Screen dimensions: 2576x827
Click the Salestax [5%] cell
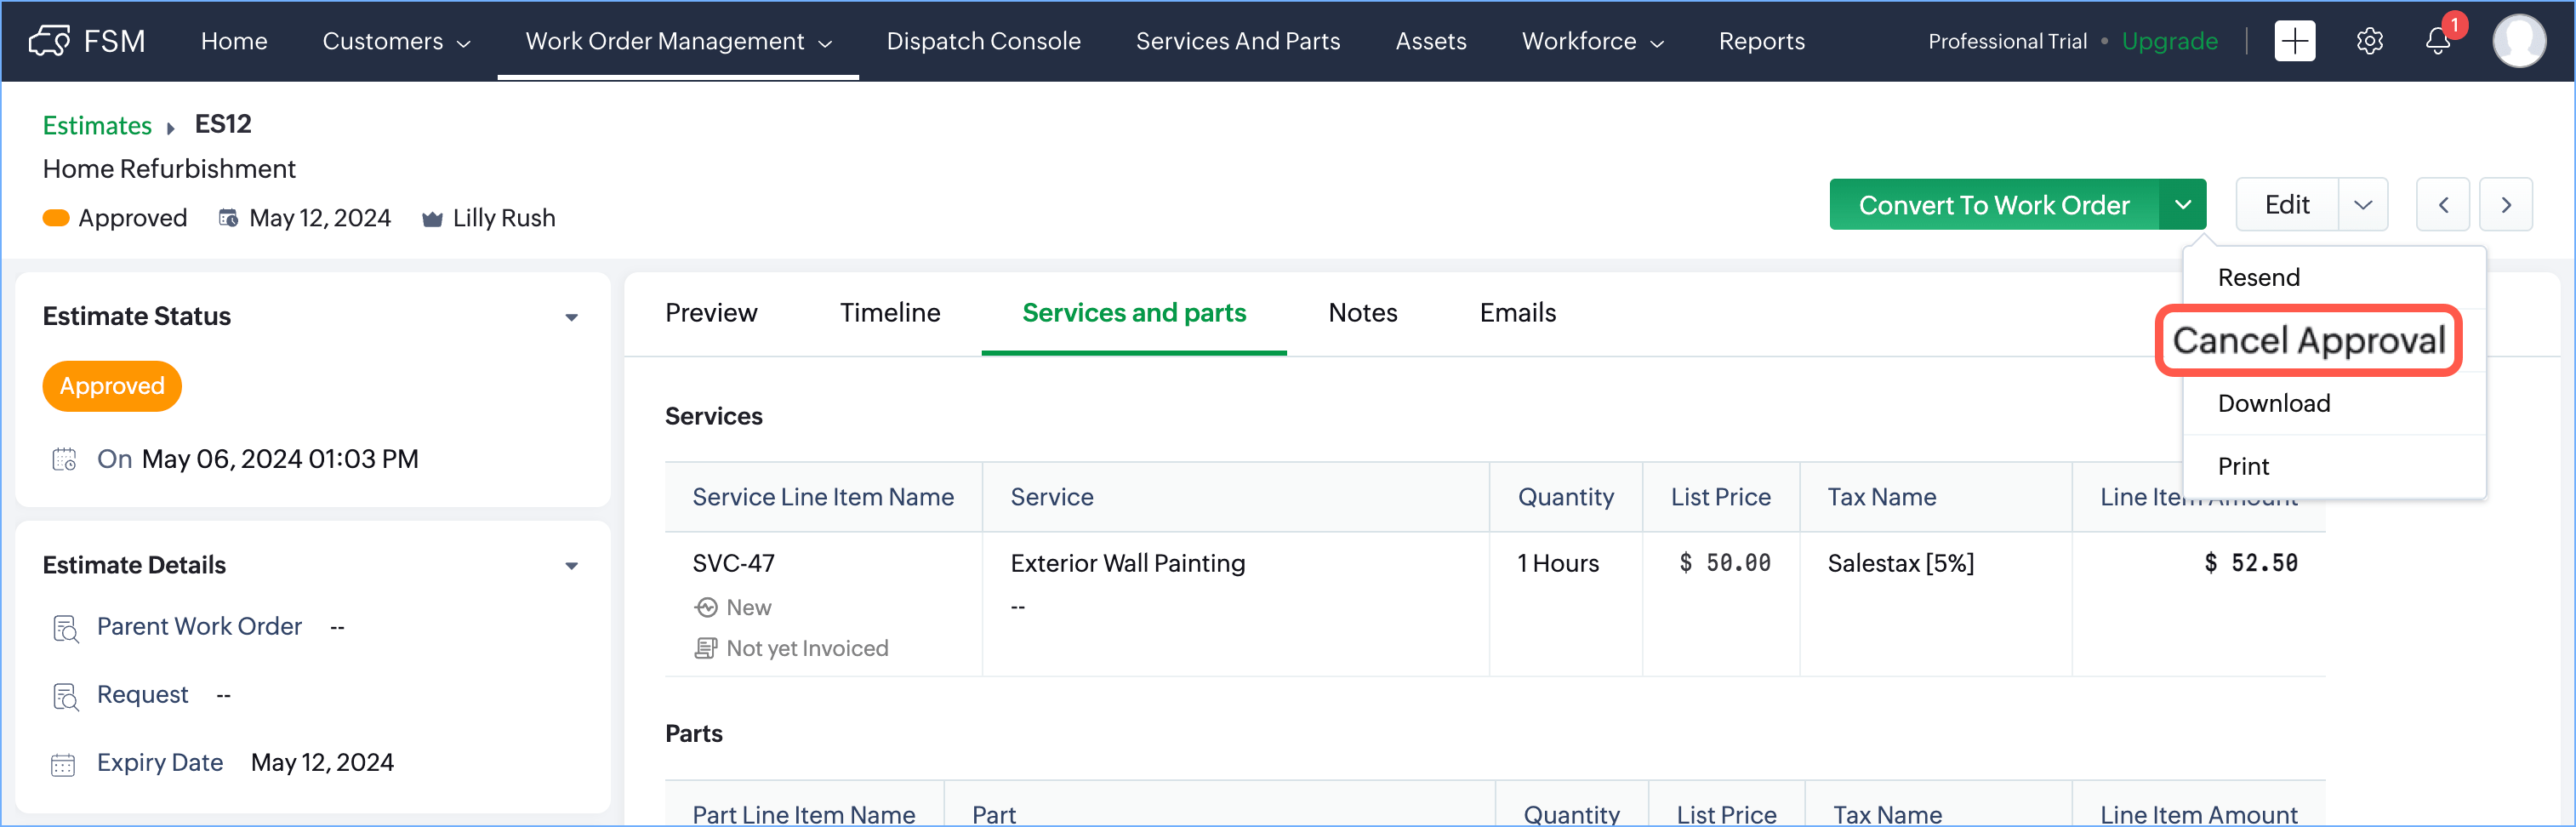coord(1900,563)
